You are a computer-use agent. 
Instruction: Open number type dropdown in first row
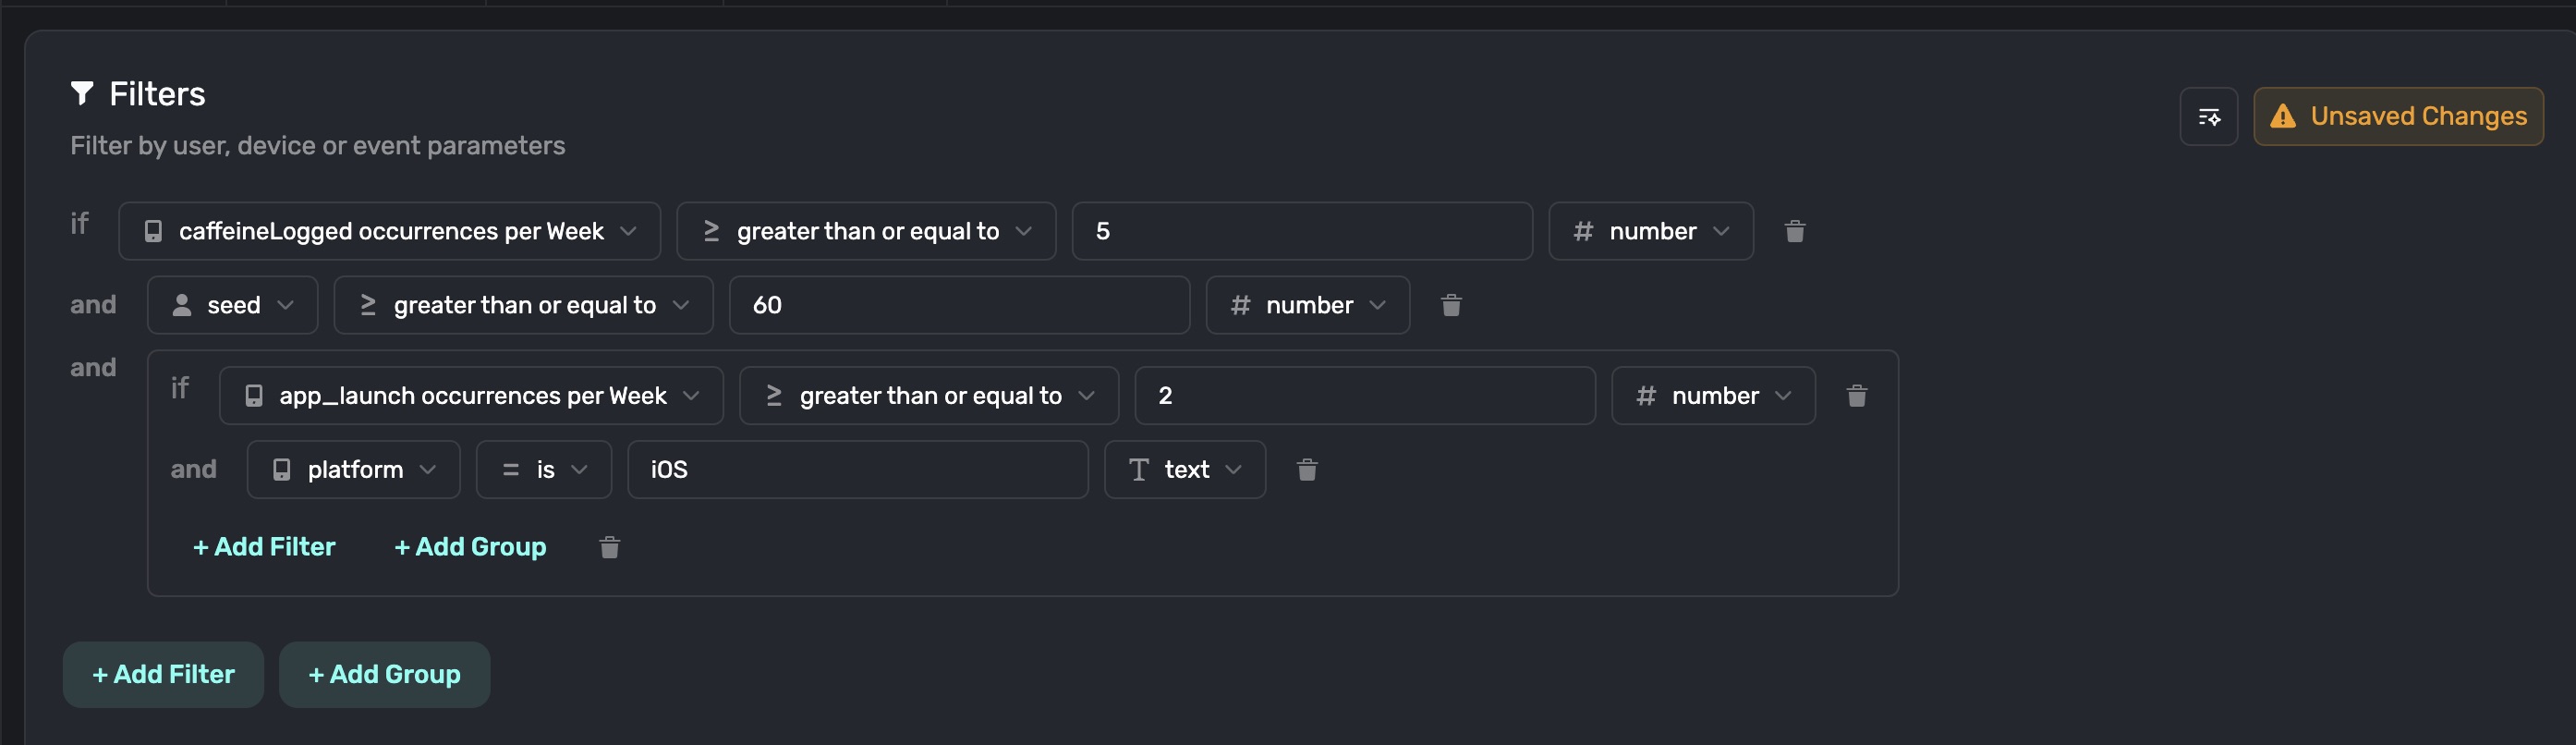point(1650,231)
